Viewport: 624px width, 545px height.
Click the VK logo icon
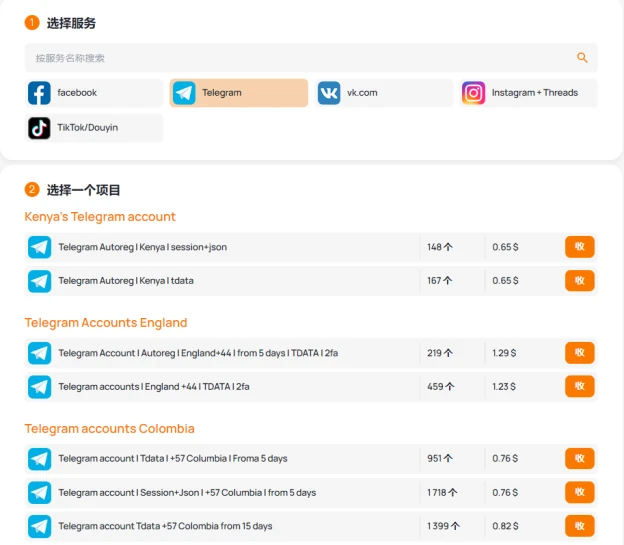tap(329, 93)
